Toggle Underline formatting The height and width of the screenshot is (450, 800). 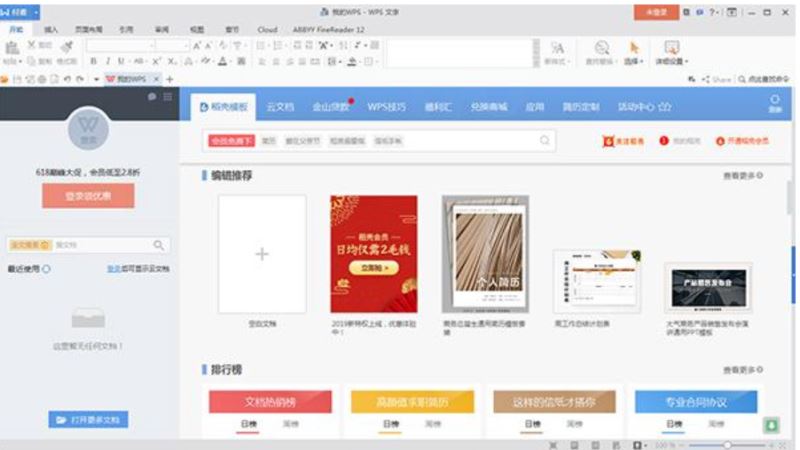[x=121, y=61]
